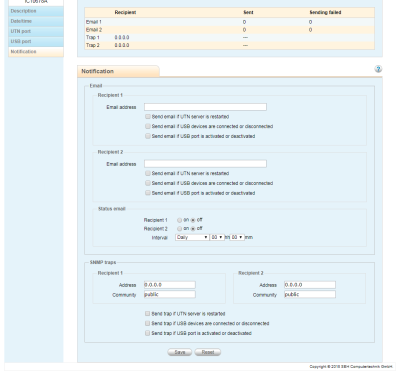Select off for Recipient 1 status email
The height and width of the screenshot is (371, 400).
[193, 220]
